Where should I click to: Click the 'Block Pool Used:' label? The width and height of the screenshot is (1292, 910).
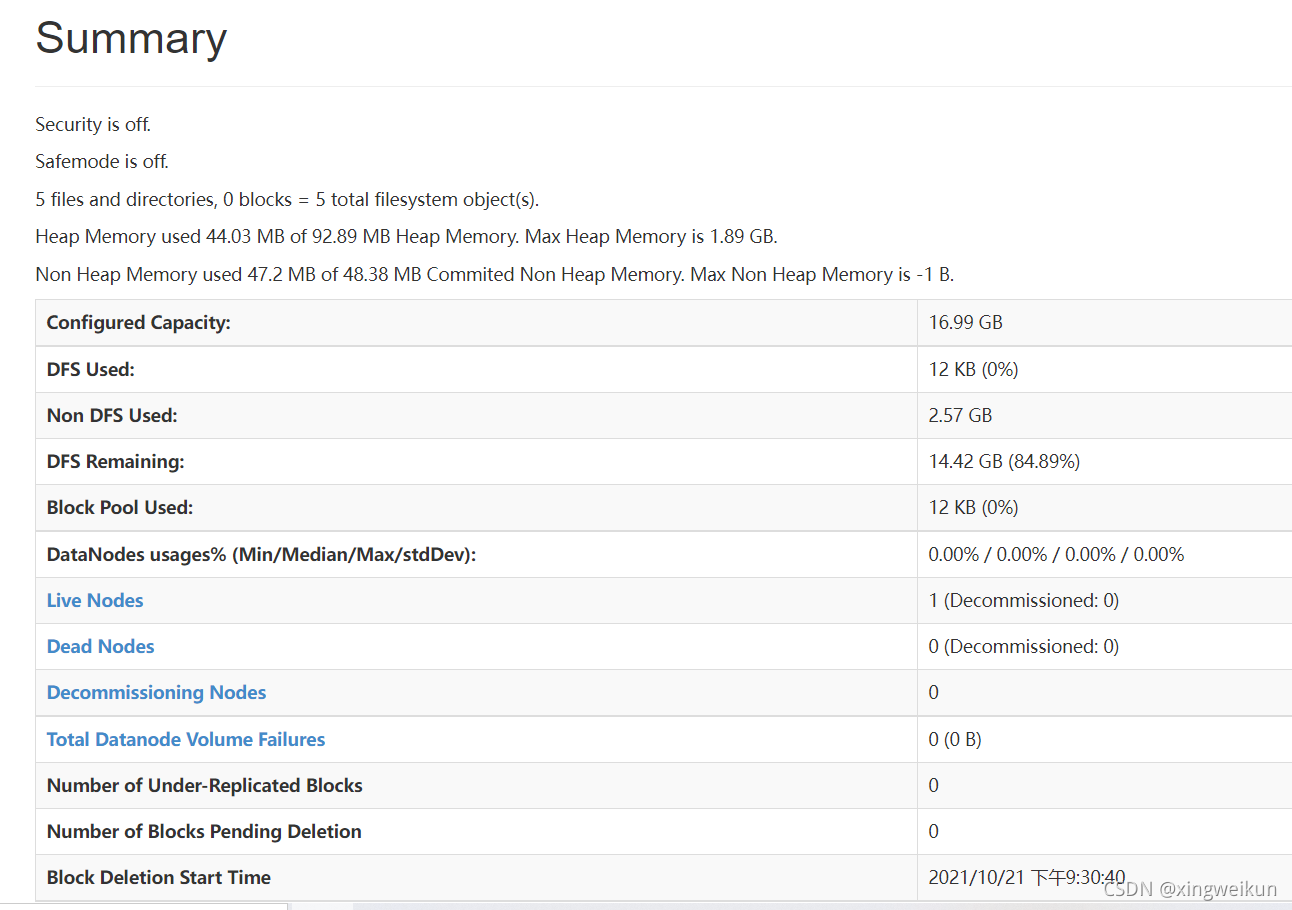point(120,508)
